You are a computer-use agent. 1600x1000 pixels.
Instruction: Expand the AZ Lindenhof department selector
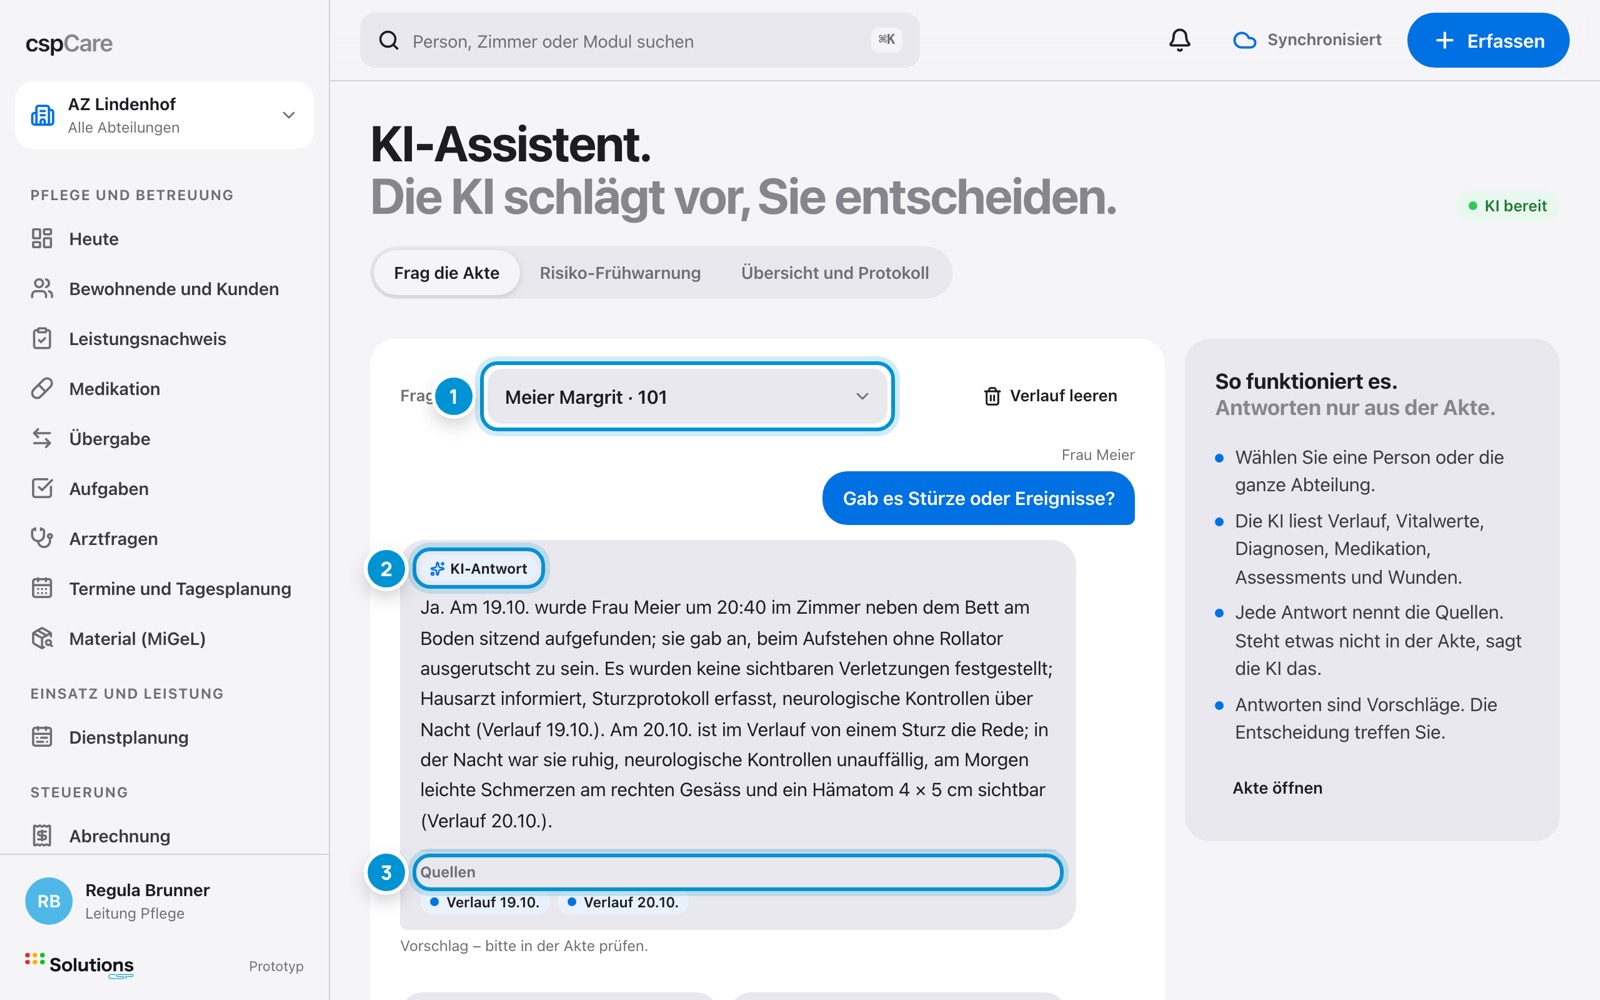[164, 115]
